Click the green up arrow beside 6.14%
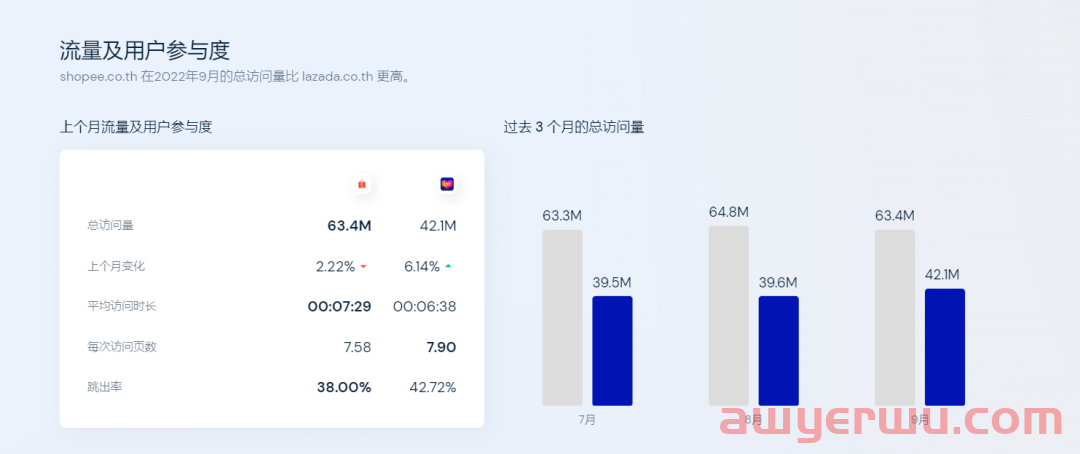 point(448,266)
